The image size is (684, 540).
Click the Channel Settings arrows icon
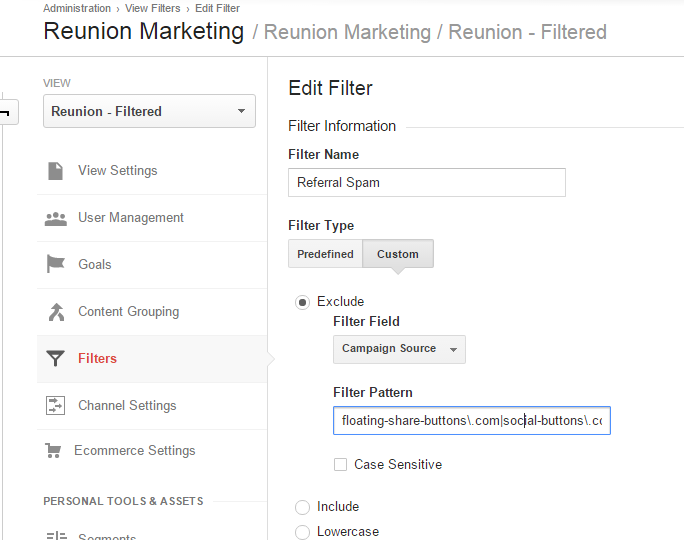(55, 405)
